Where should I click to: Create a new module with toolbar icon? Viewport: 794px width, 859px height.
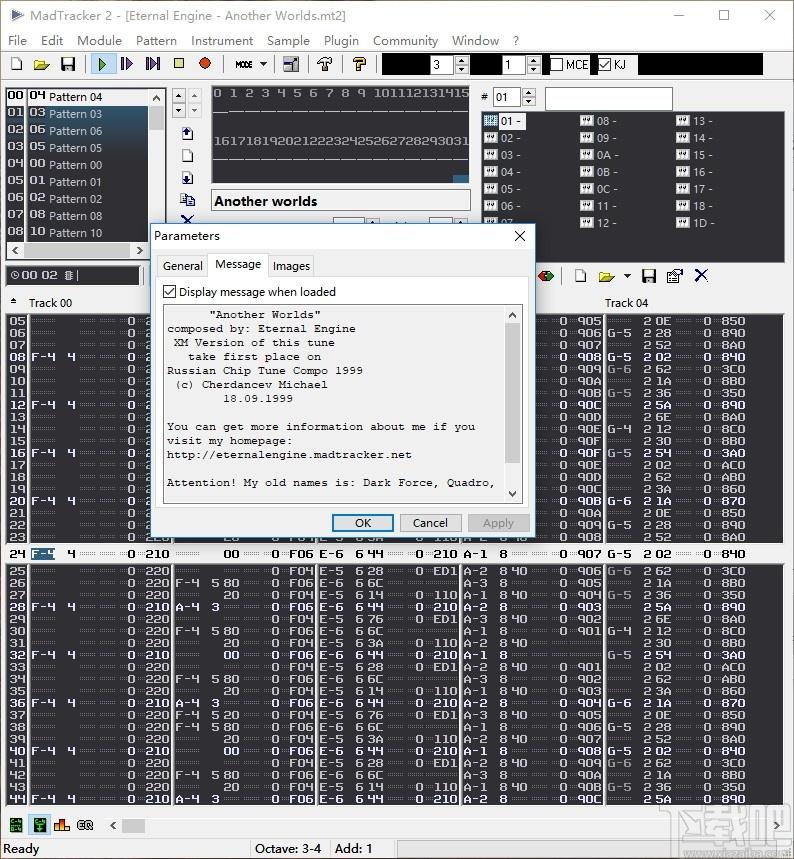pyautogui.click(x=17, y=65)
